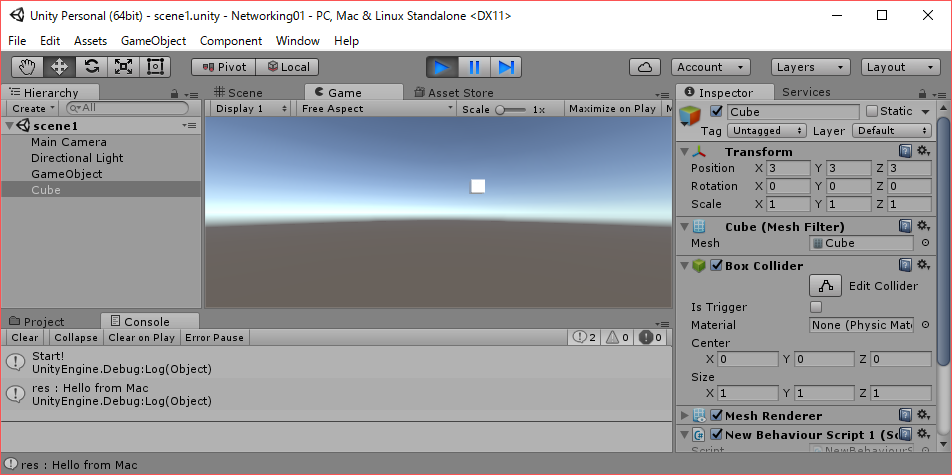Open the GameObject menu
This screenshot has width=952, height=475.
[x=153, y=41]
